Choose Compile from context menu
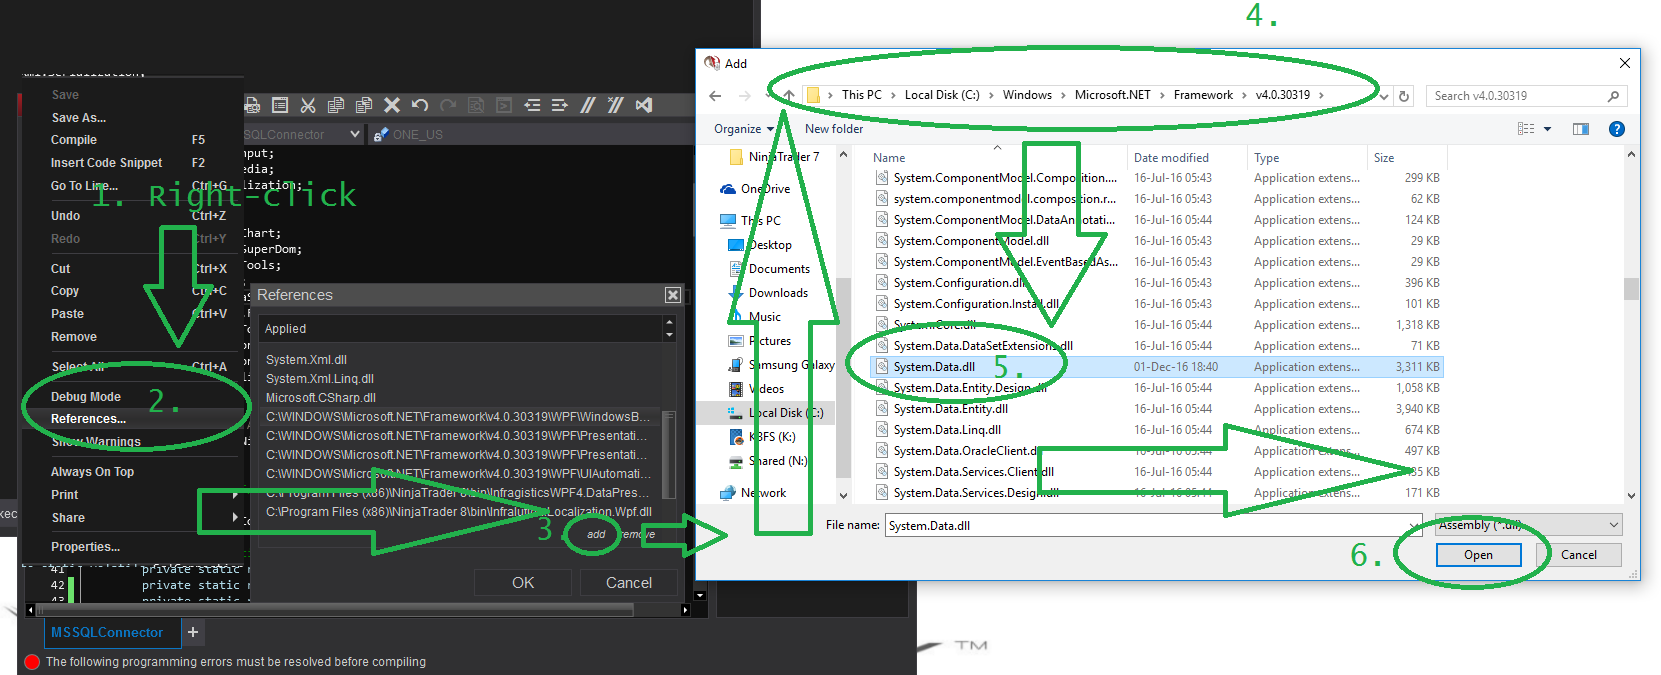This screenshot has height=675, width=1661. [74, 140]
